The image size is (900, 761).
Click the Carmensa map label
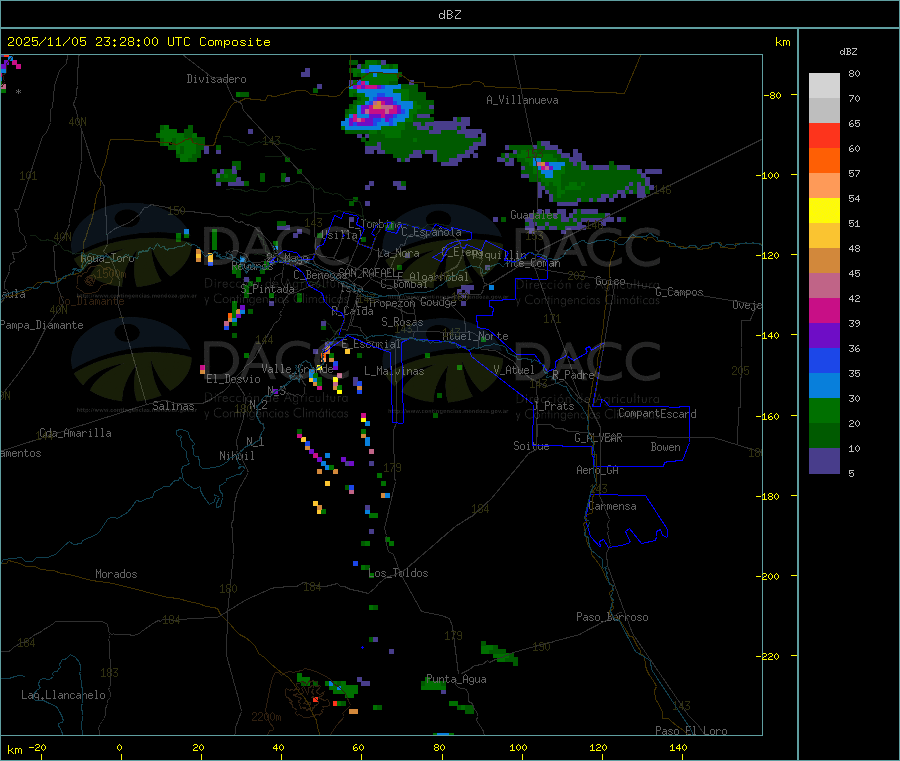(612, 506)
